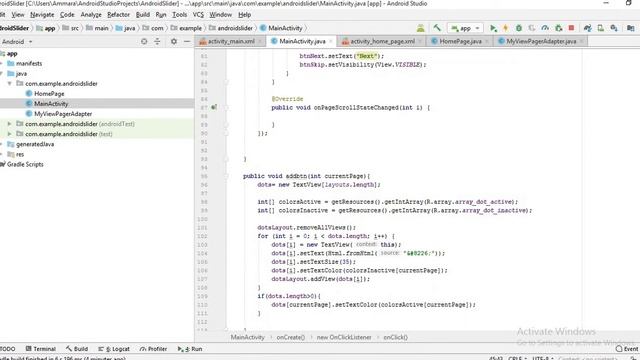Collapse all icon in Project panel header
640x360 pixels.
(x=157, y=41)
